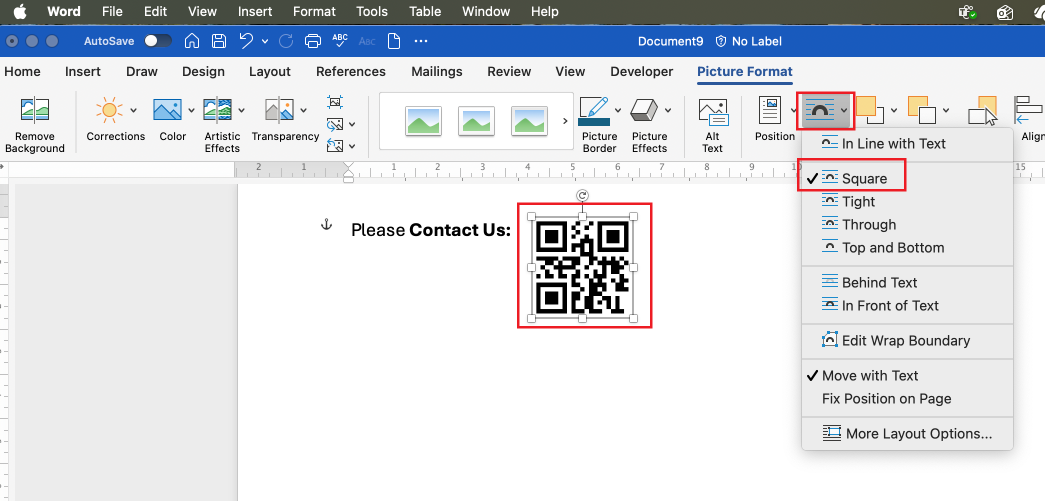This screenshot has height=501, width=1045.
Task: Click Edit Wrap Boundary
Action: coord(908,341)
